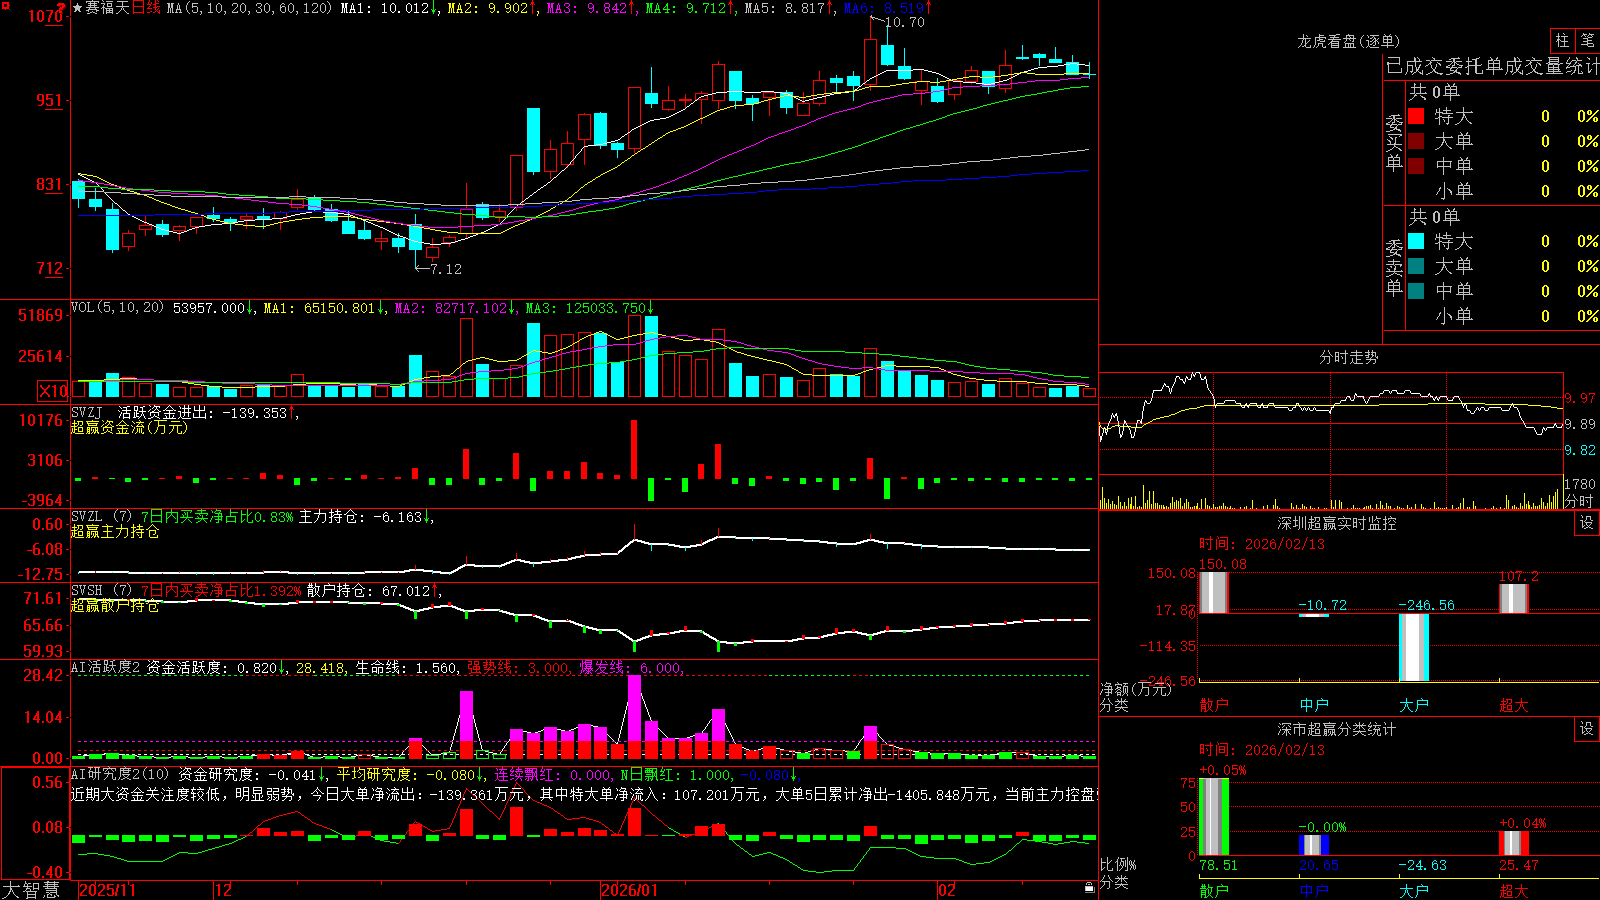Click the 分时走势 panel title
This screenshot has height=900, width=1600.
(1348, 357)
